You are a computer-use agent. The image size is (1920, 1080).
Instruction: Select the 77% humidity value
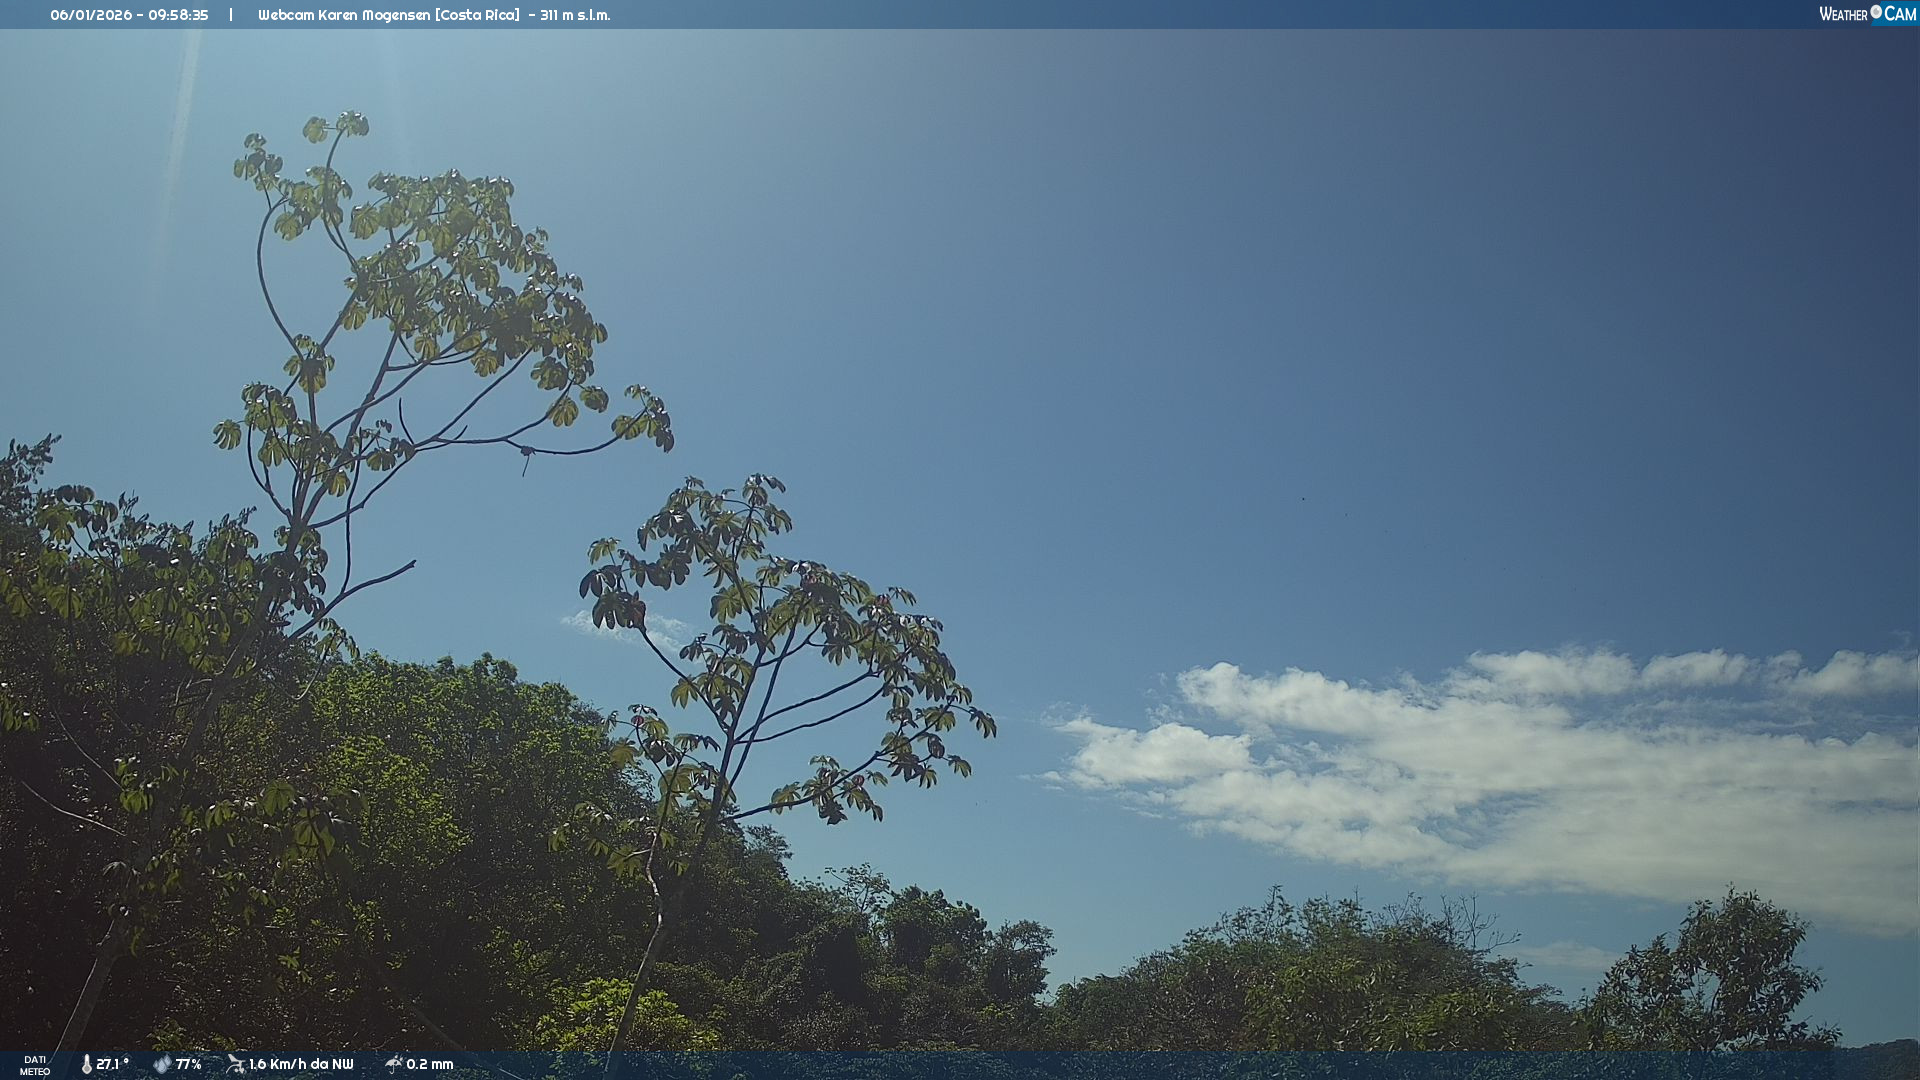pos(188,1064)
